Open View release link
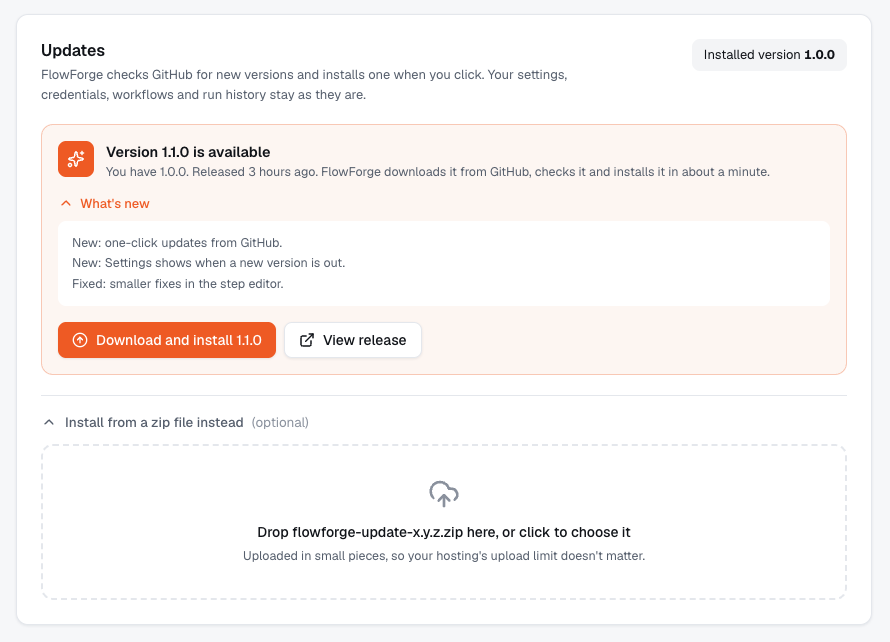The height and width of the screenshot is (642, 890). click(353, 340)
